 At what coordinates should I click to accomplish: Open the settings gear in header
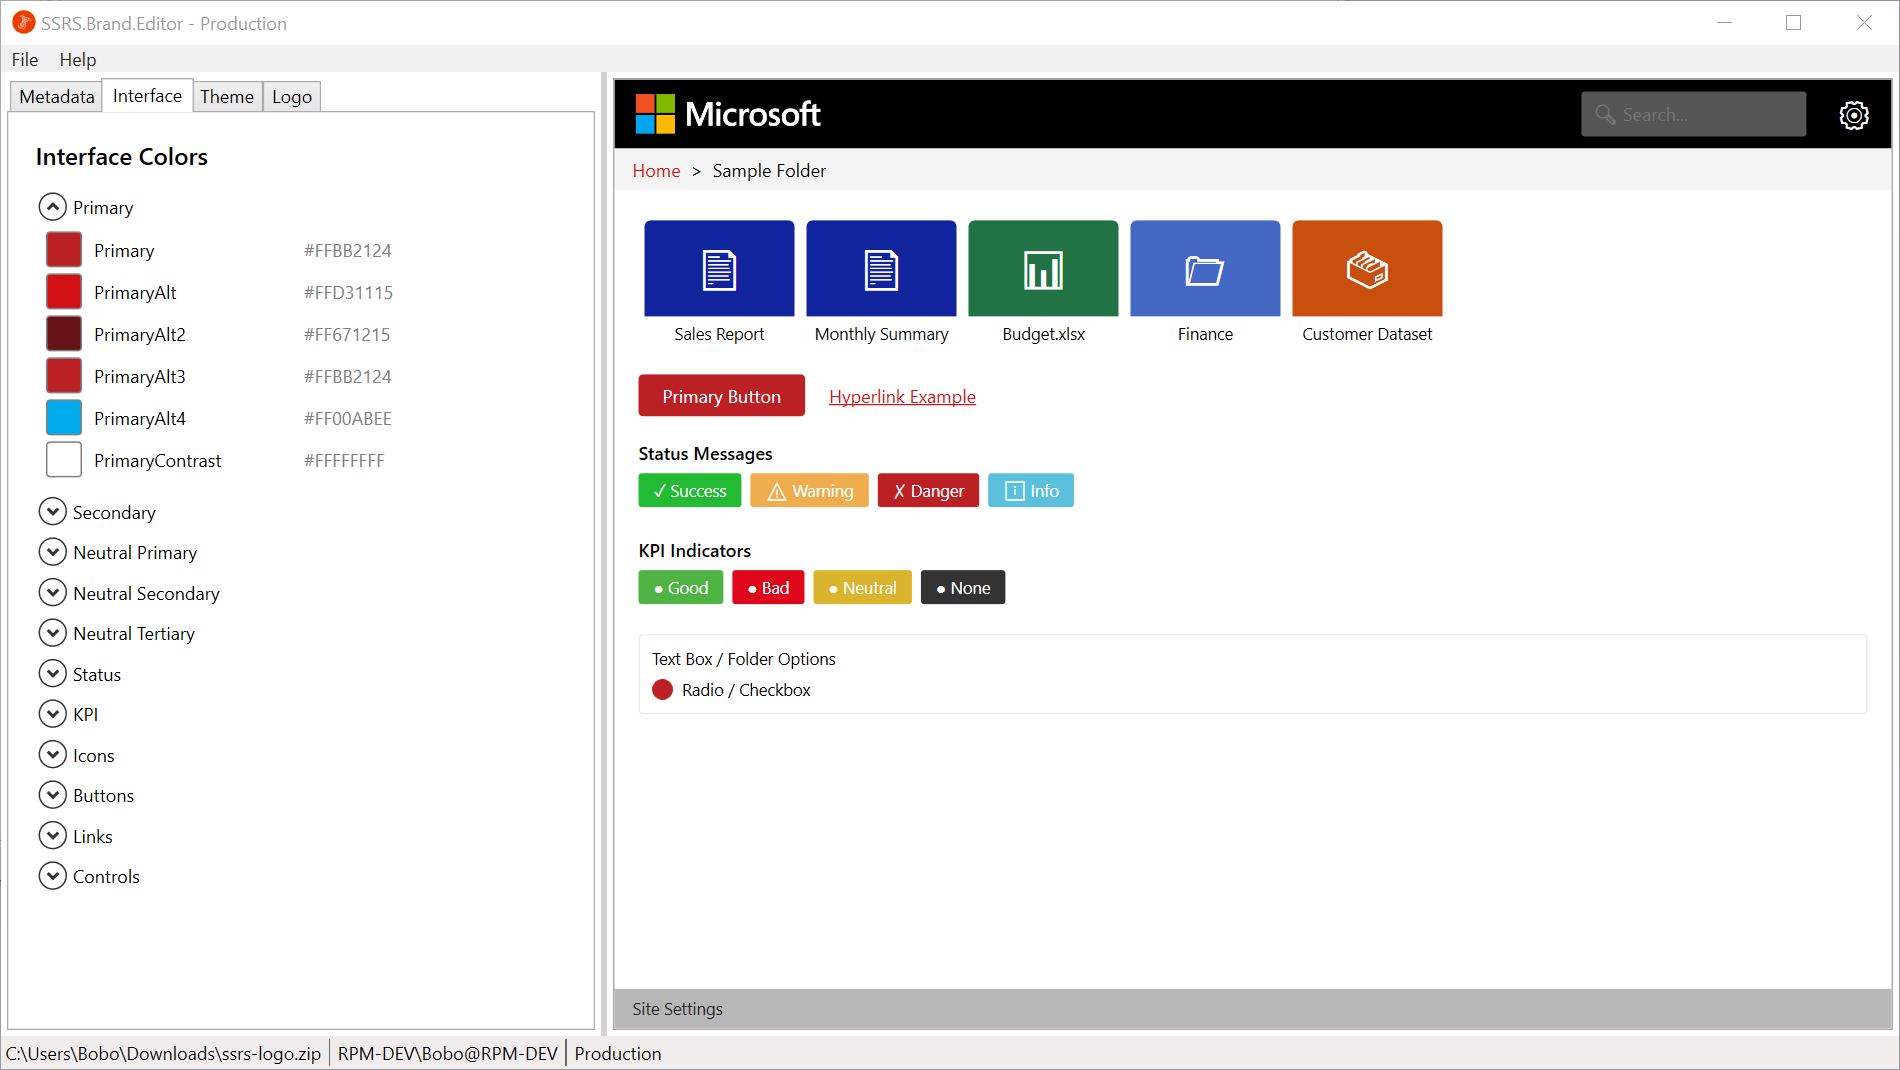point(1853,115)
